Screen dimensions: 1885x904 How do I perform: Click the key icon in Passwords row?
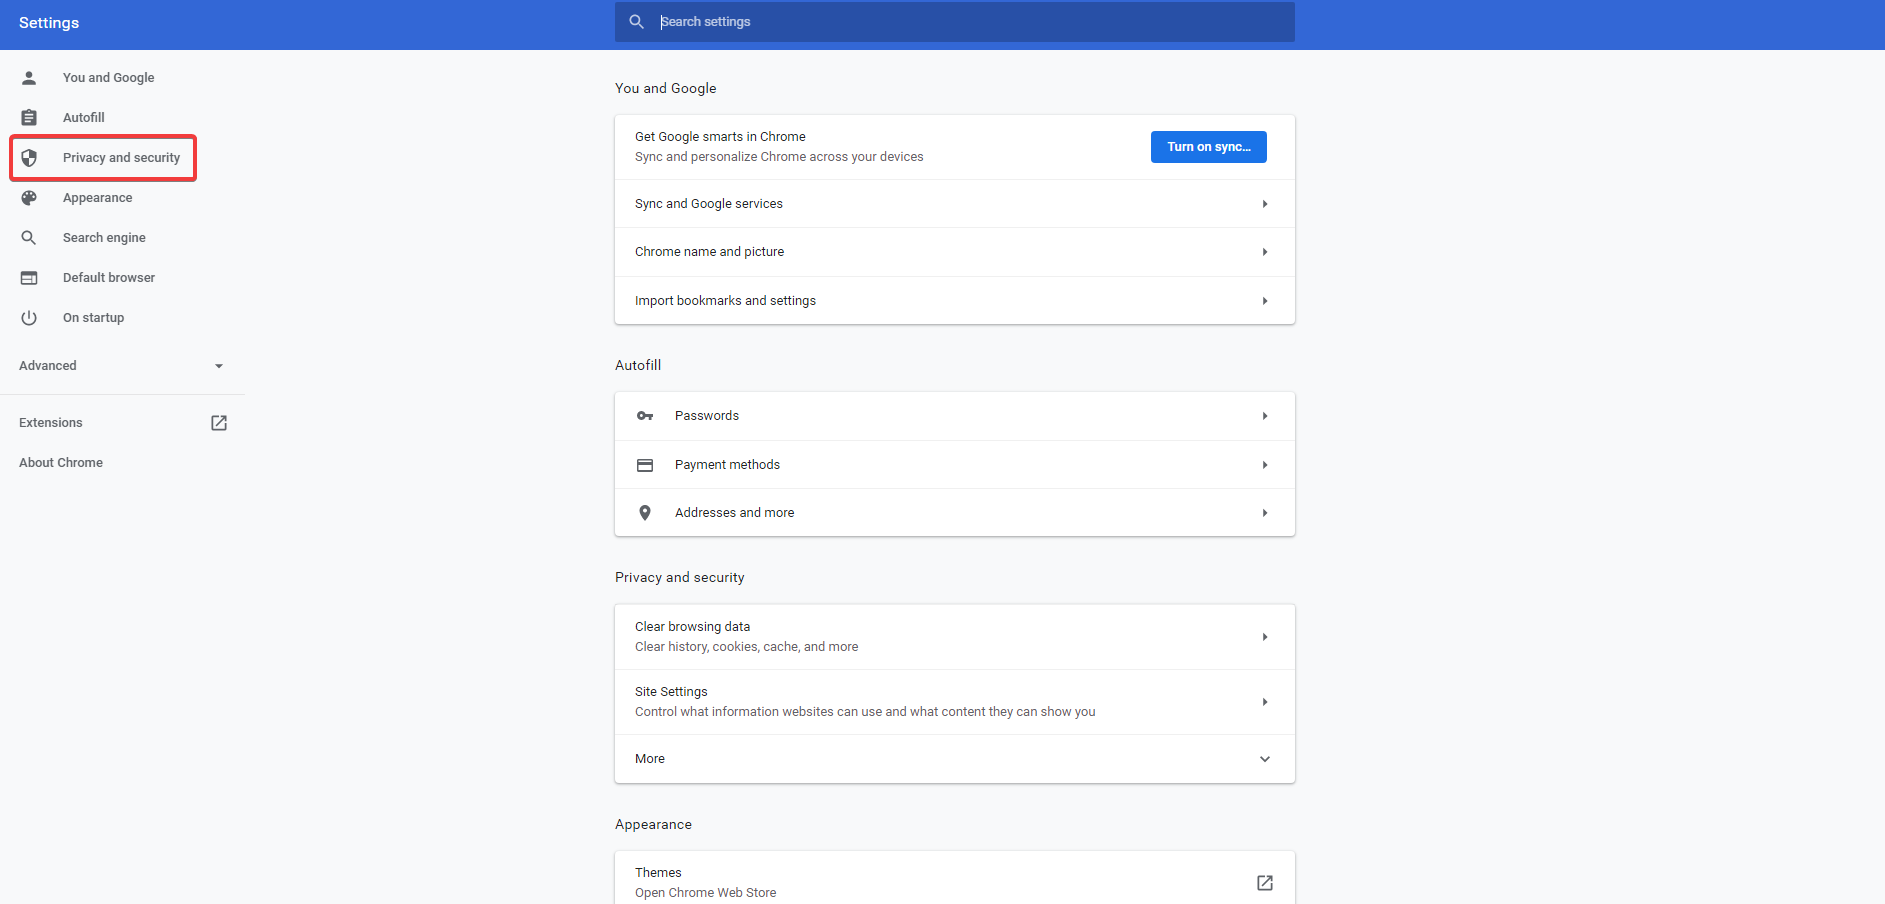[x=645, y=416]
